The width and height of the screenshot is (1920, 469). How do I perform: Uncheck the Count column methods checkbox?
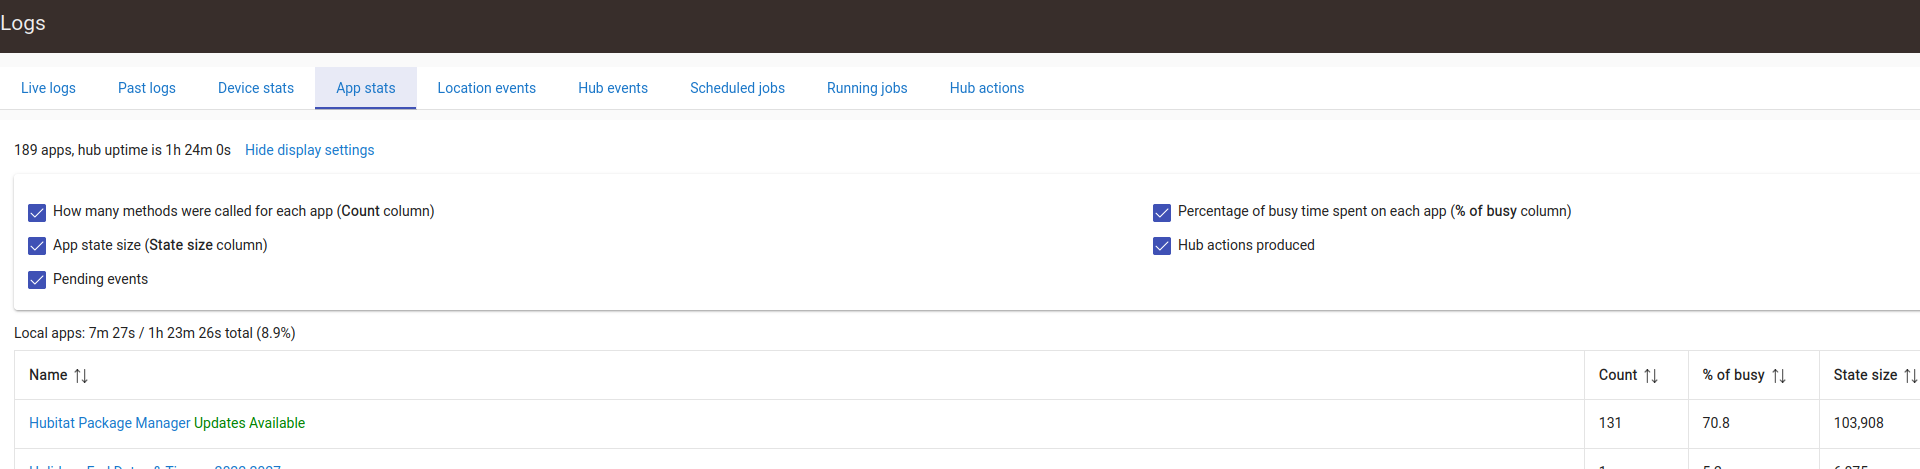pos(37,212)
